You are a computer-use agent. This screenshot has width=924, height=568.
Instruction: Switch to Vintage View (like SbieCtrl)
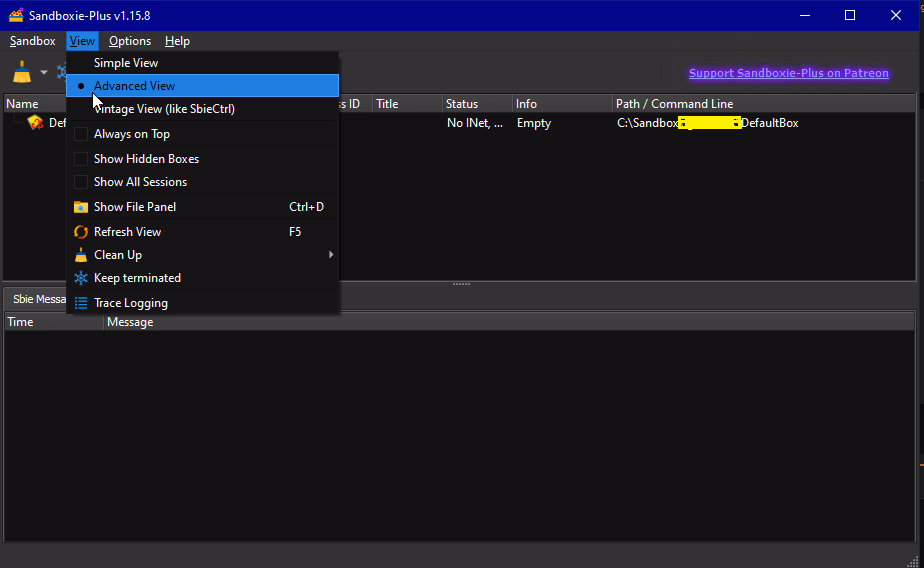pyautogui.click(x=164, y=109)
